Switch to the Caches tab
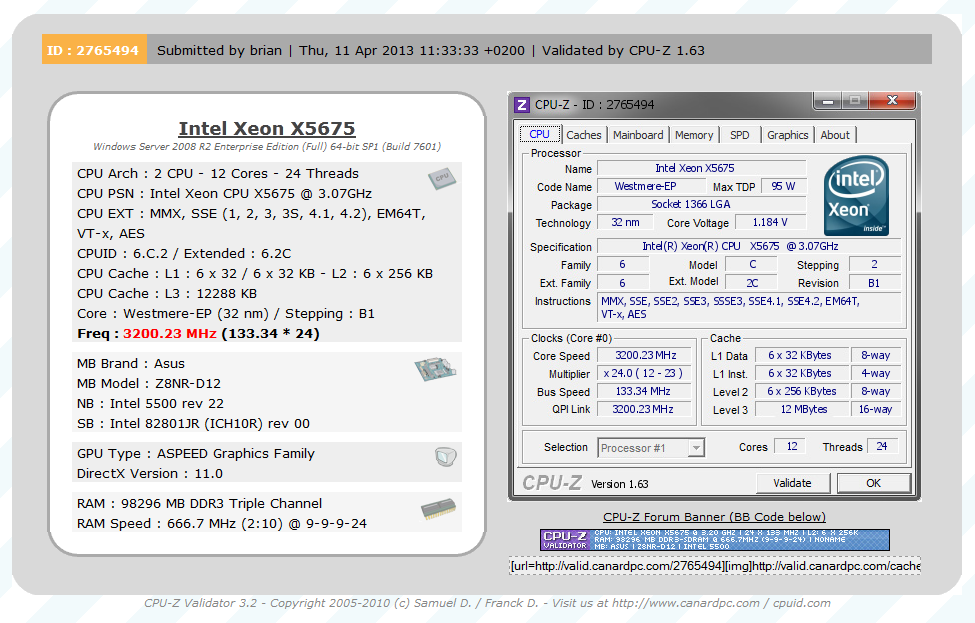Image resolution: width=975 pixels, height=623 pixels. [583, 135]
